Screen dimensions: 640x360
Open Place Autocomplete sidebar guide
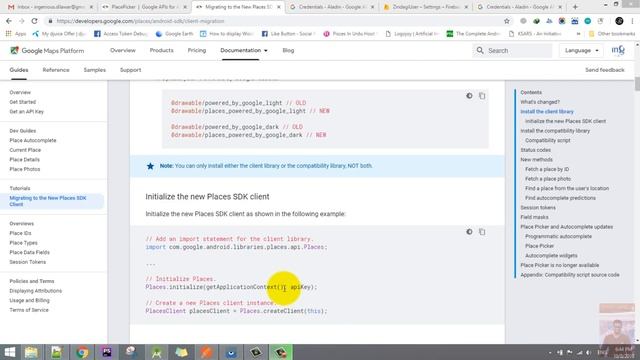coord(33,140)
